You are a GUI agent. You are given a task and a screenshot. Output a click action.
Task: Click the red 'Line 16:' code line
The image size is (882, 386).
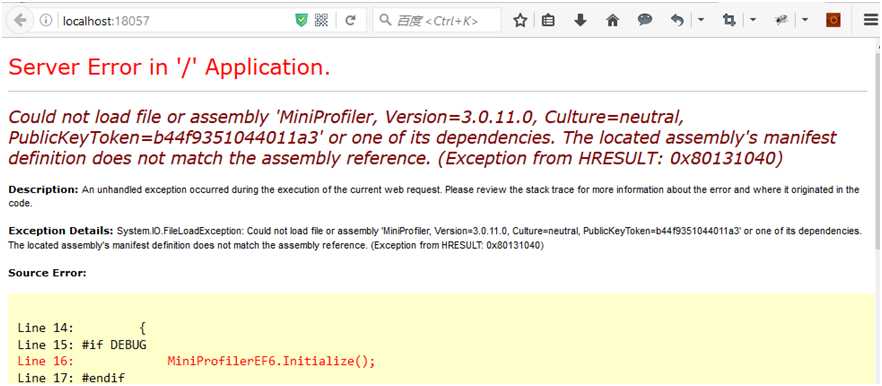[x=196, y=361]
